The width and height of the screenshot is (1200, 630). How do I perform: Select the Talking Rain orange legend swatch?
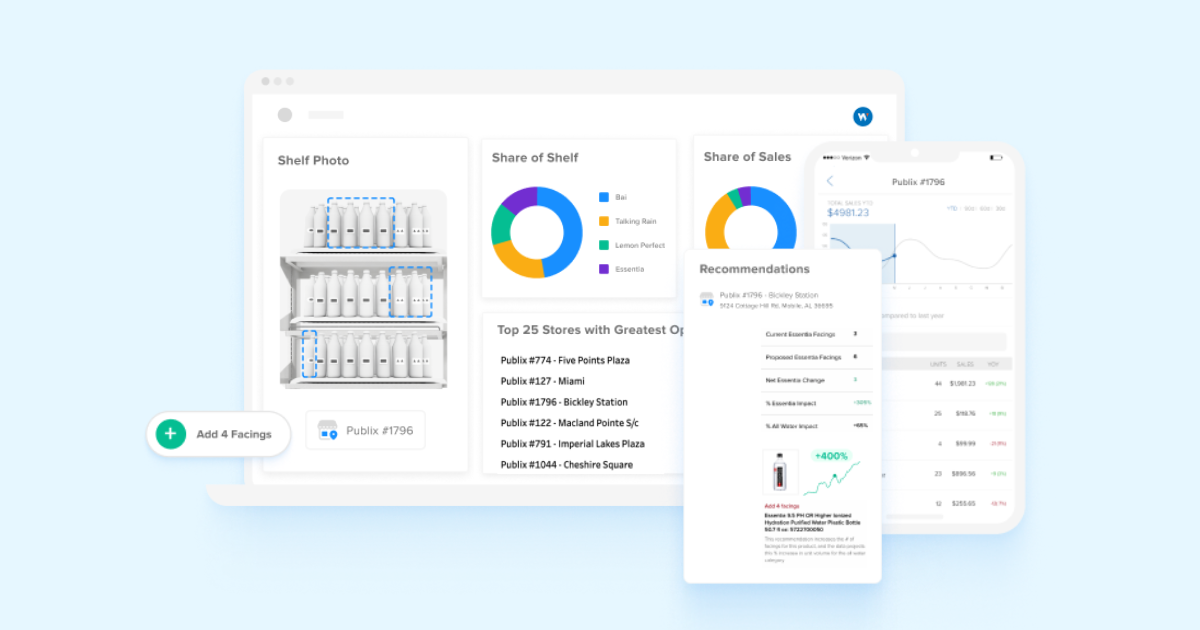tap(604, 221)
